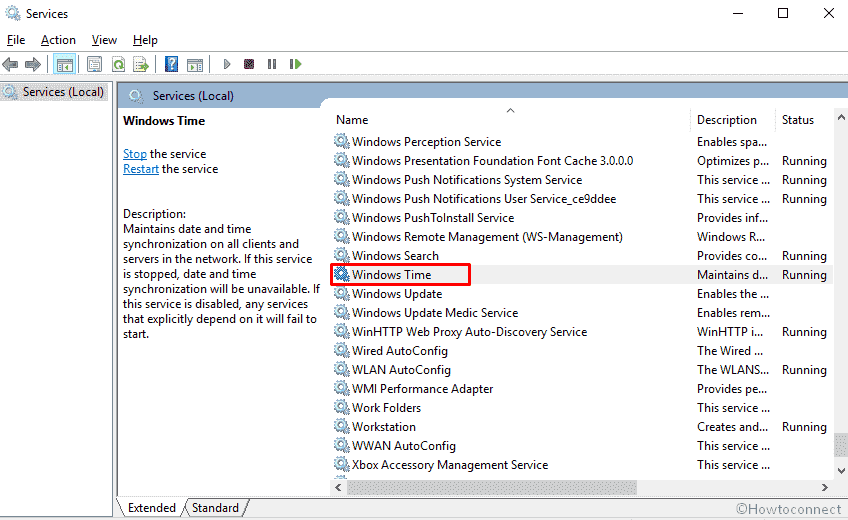The height and width of the screenshot is (520, 848).
Task: Open the Properties toolbar icon
Action: click(x=94, y=64)
